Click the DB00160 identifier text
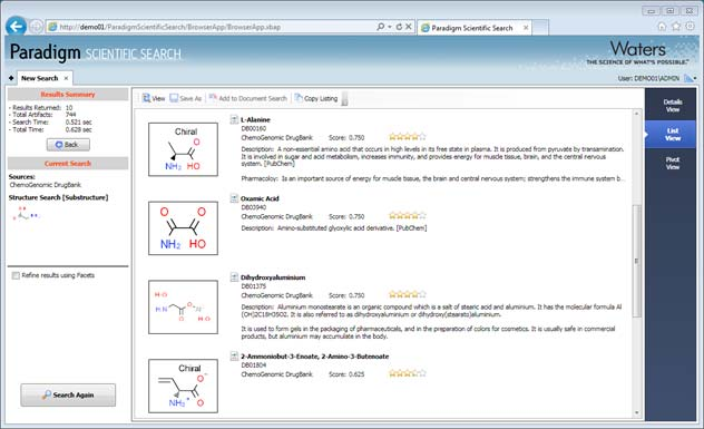Viewport: 704px width, 429px height. pyautogui.click(x=254, y=128)
